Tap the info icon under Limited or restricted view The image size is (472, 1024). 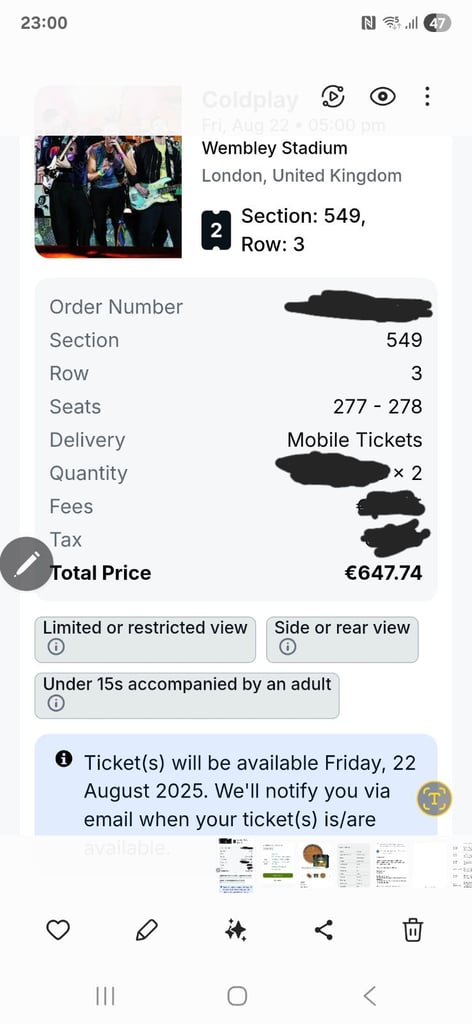pyautogui.click(x=56, y=647)
